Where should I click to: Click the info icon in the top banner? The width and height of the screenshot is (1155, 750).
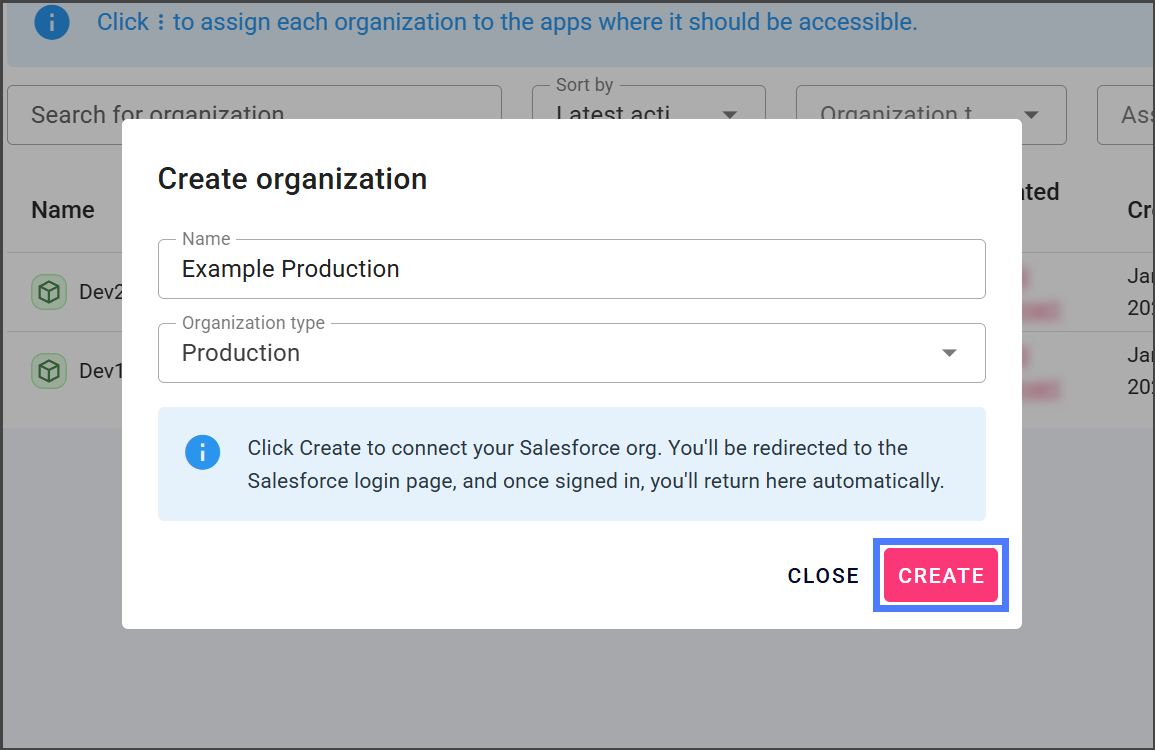(x=52, y=22)
